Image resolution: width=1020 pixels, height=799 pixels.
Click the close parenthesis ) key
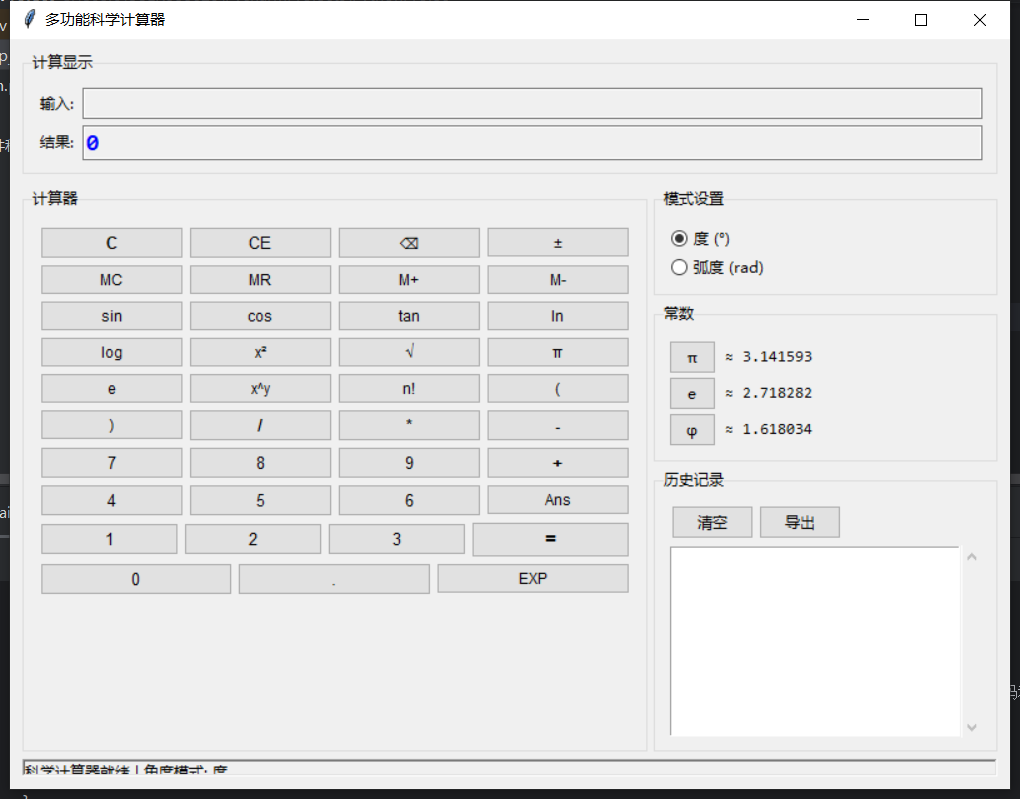[x=111, y=425]
